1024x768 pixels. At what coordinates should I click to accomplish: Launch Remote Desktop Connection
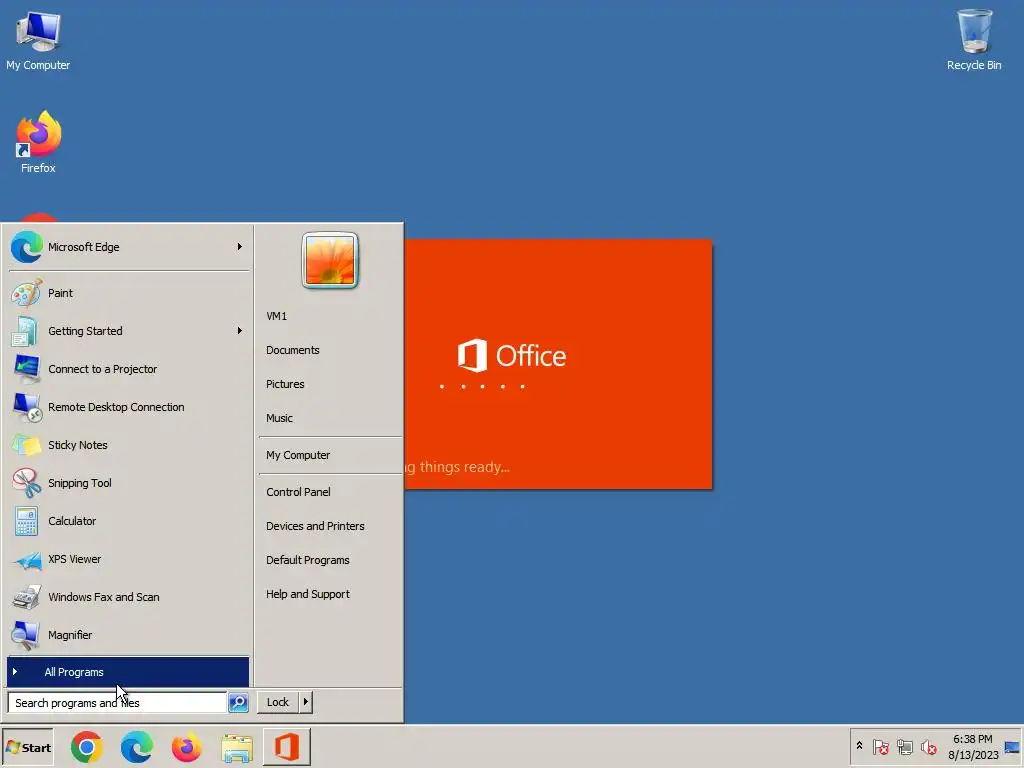pos(128,407)
